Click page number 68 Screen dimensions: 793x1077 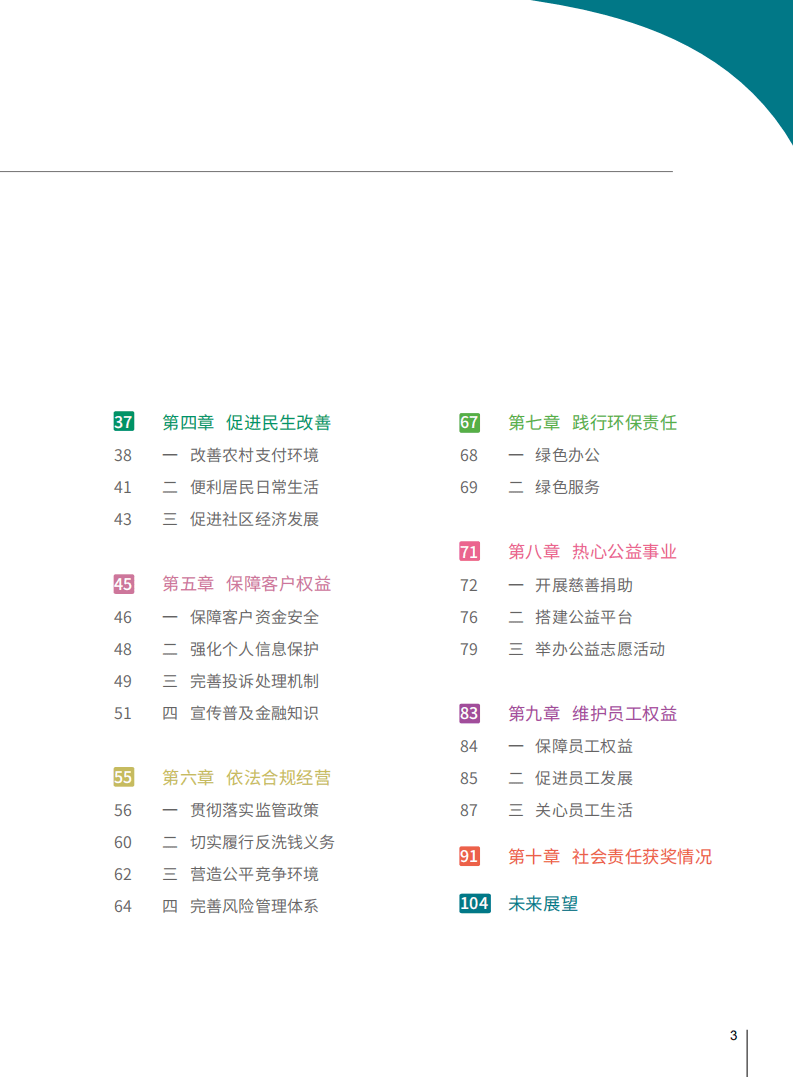click(469, 455)
